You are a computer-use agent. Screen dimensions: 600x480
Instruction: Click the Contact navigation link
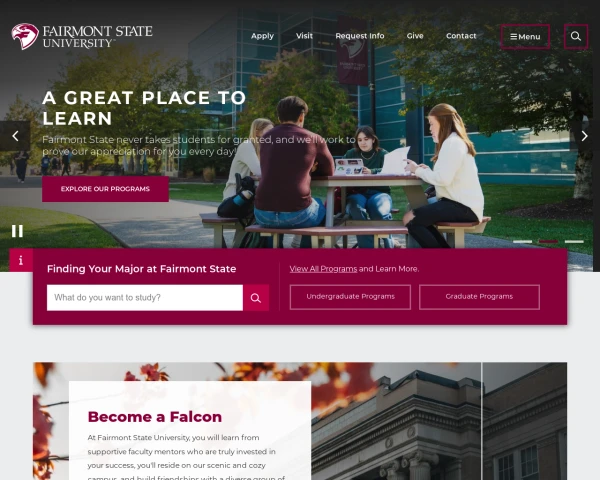(x=461, y=36)
